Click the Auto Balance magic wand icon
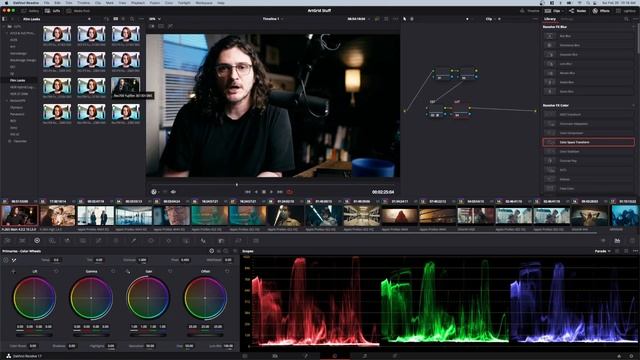The image size is (640, 360). (x=14, y=260)
